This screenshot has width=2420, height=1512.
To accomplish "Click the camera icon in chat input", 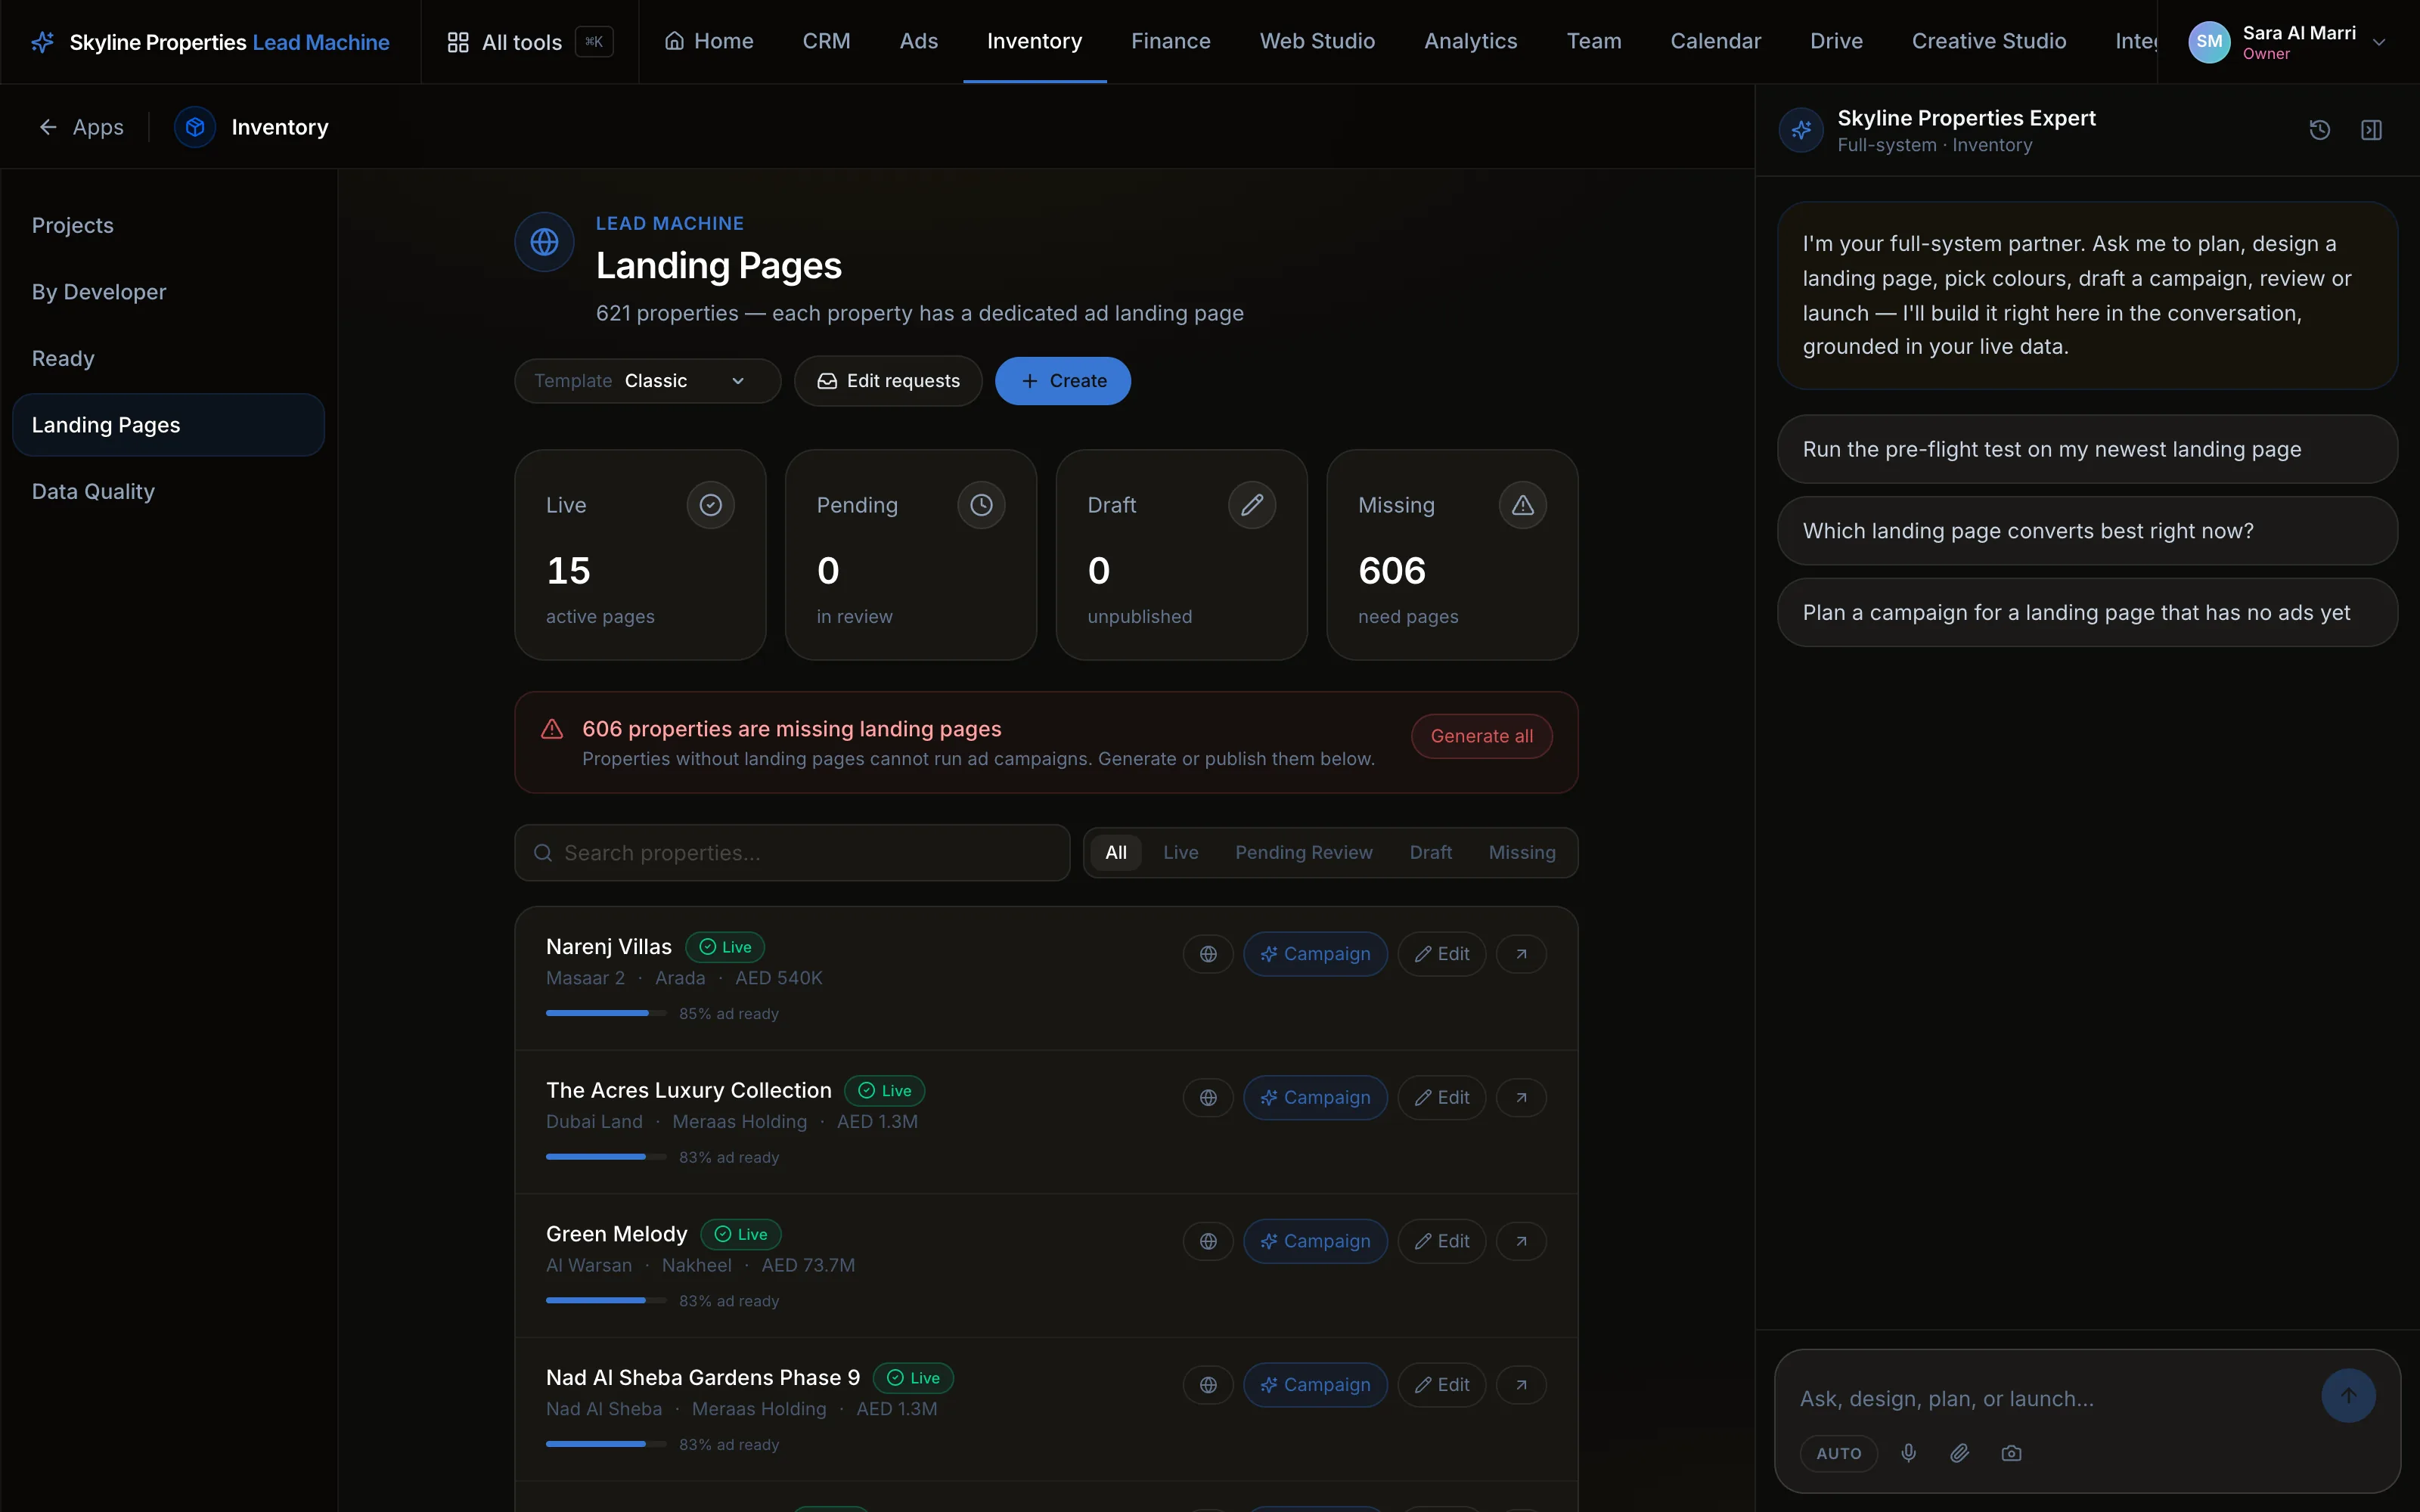I will [2011, 1453].
